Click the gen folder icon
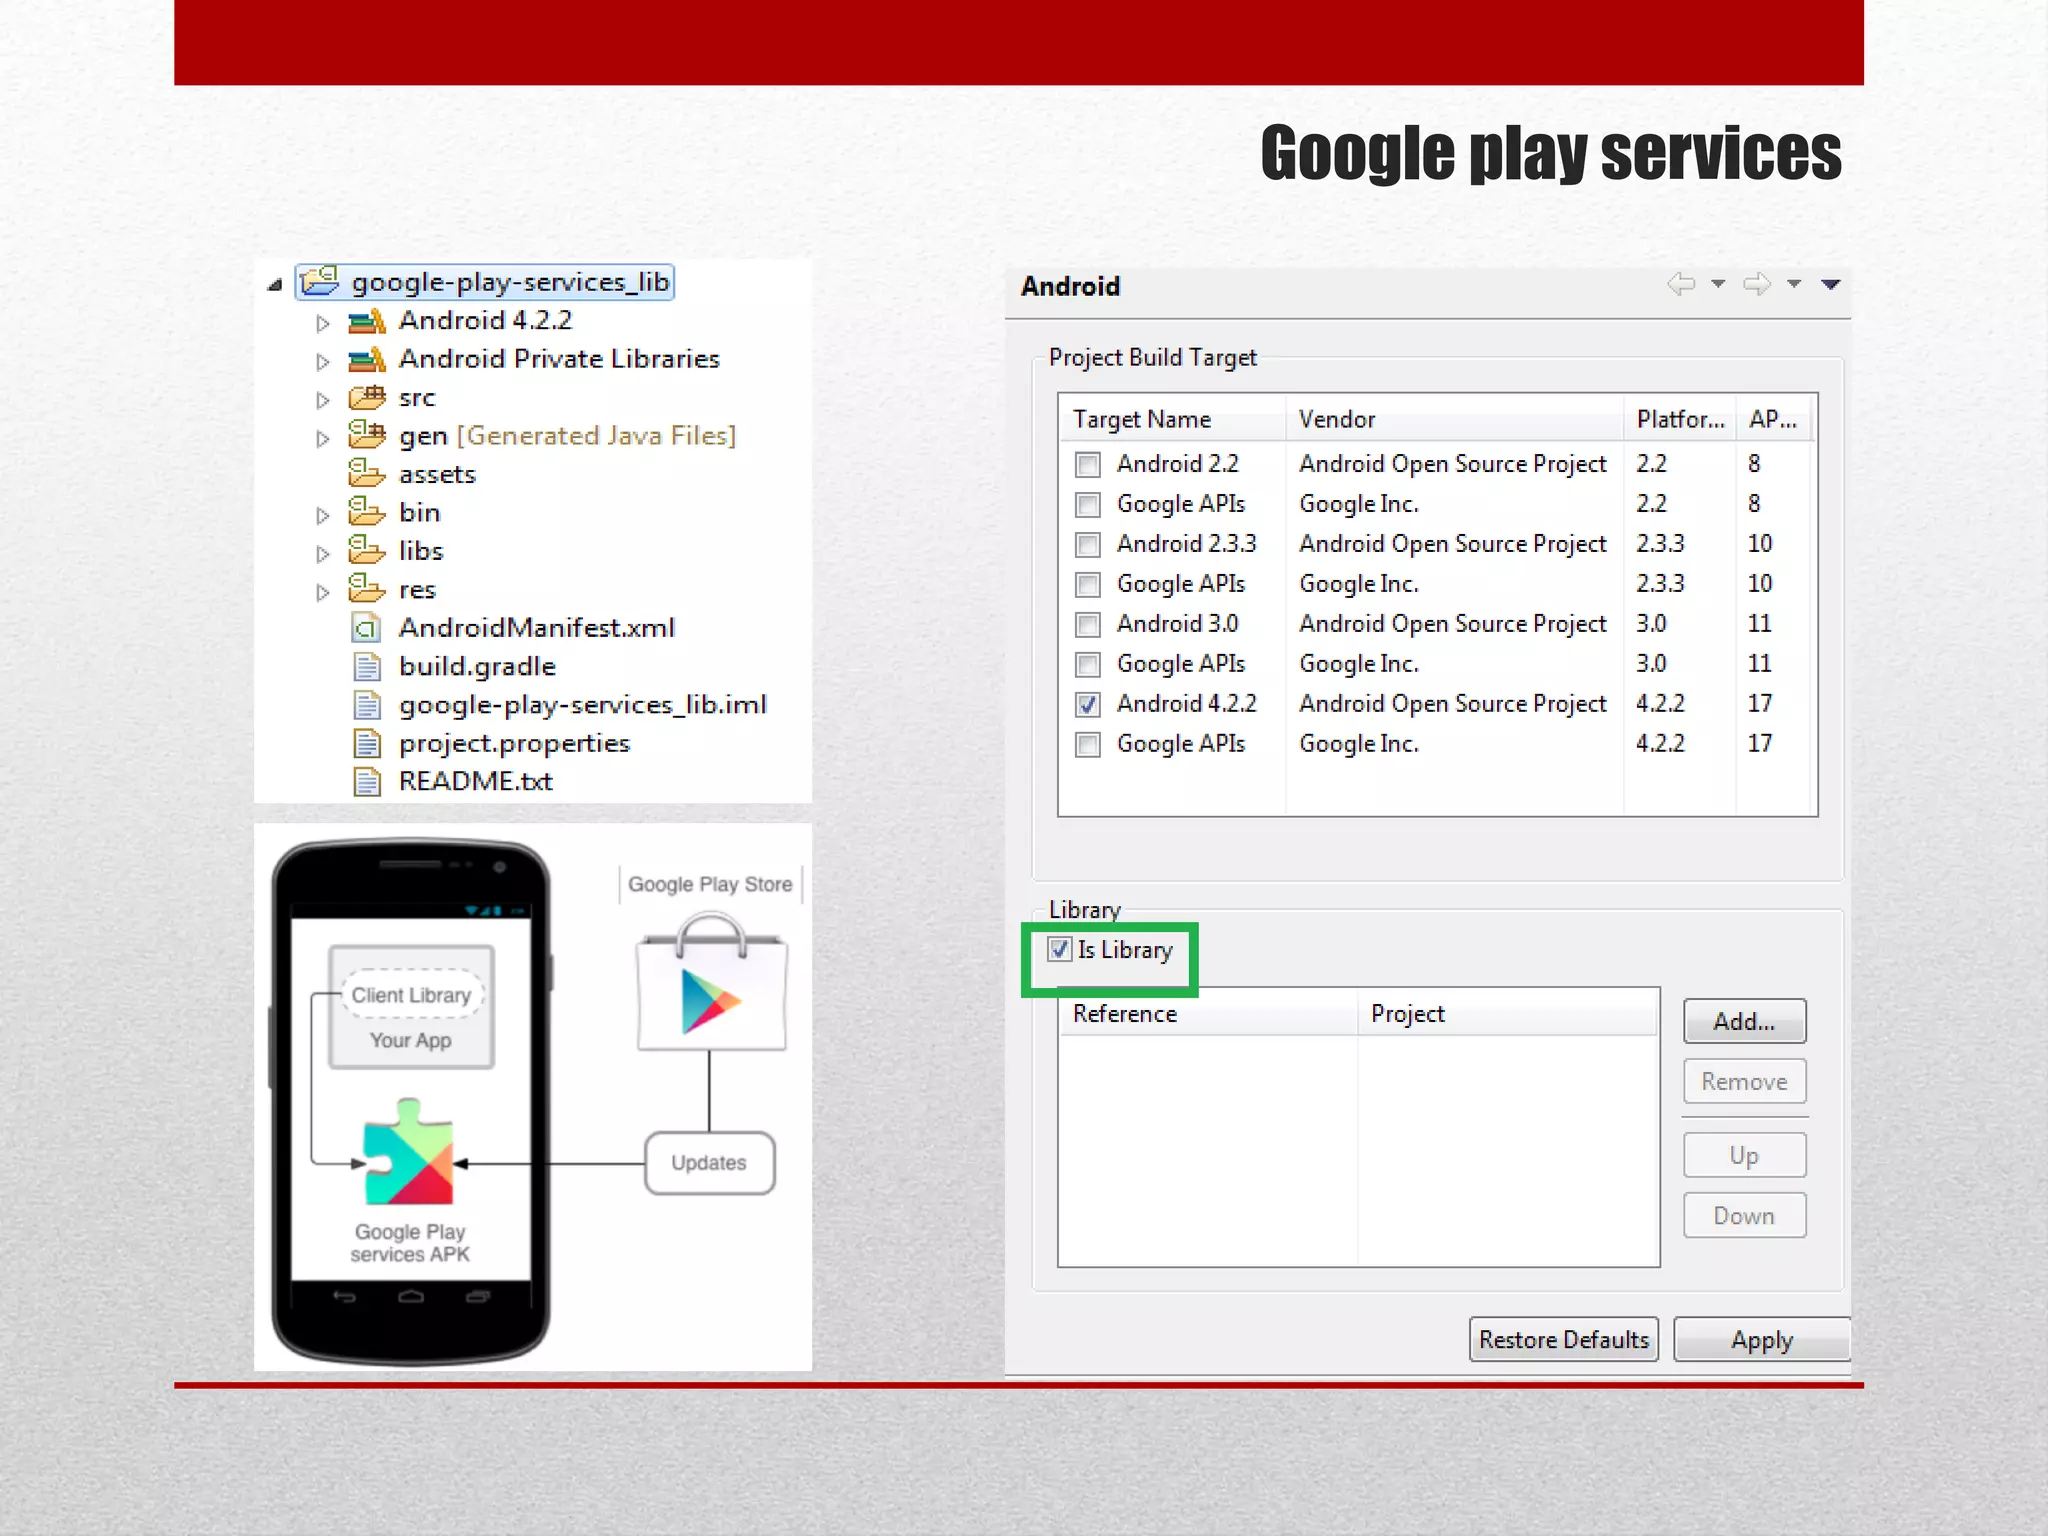The width and height of the screenshot is (2048, 1536). (366, 435)
